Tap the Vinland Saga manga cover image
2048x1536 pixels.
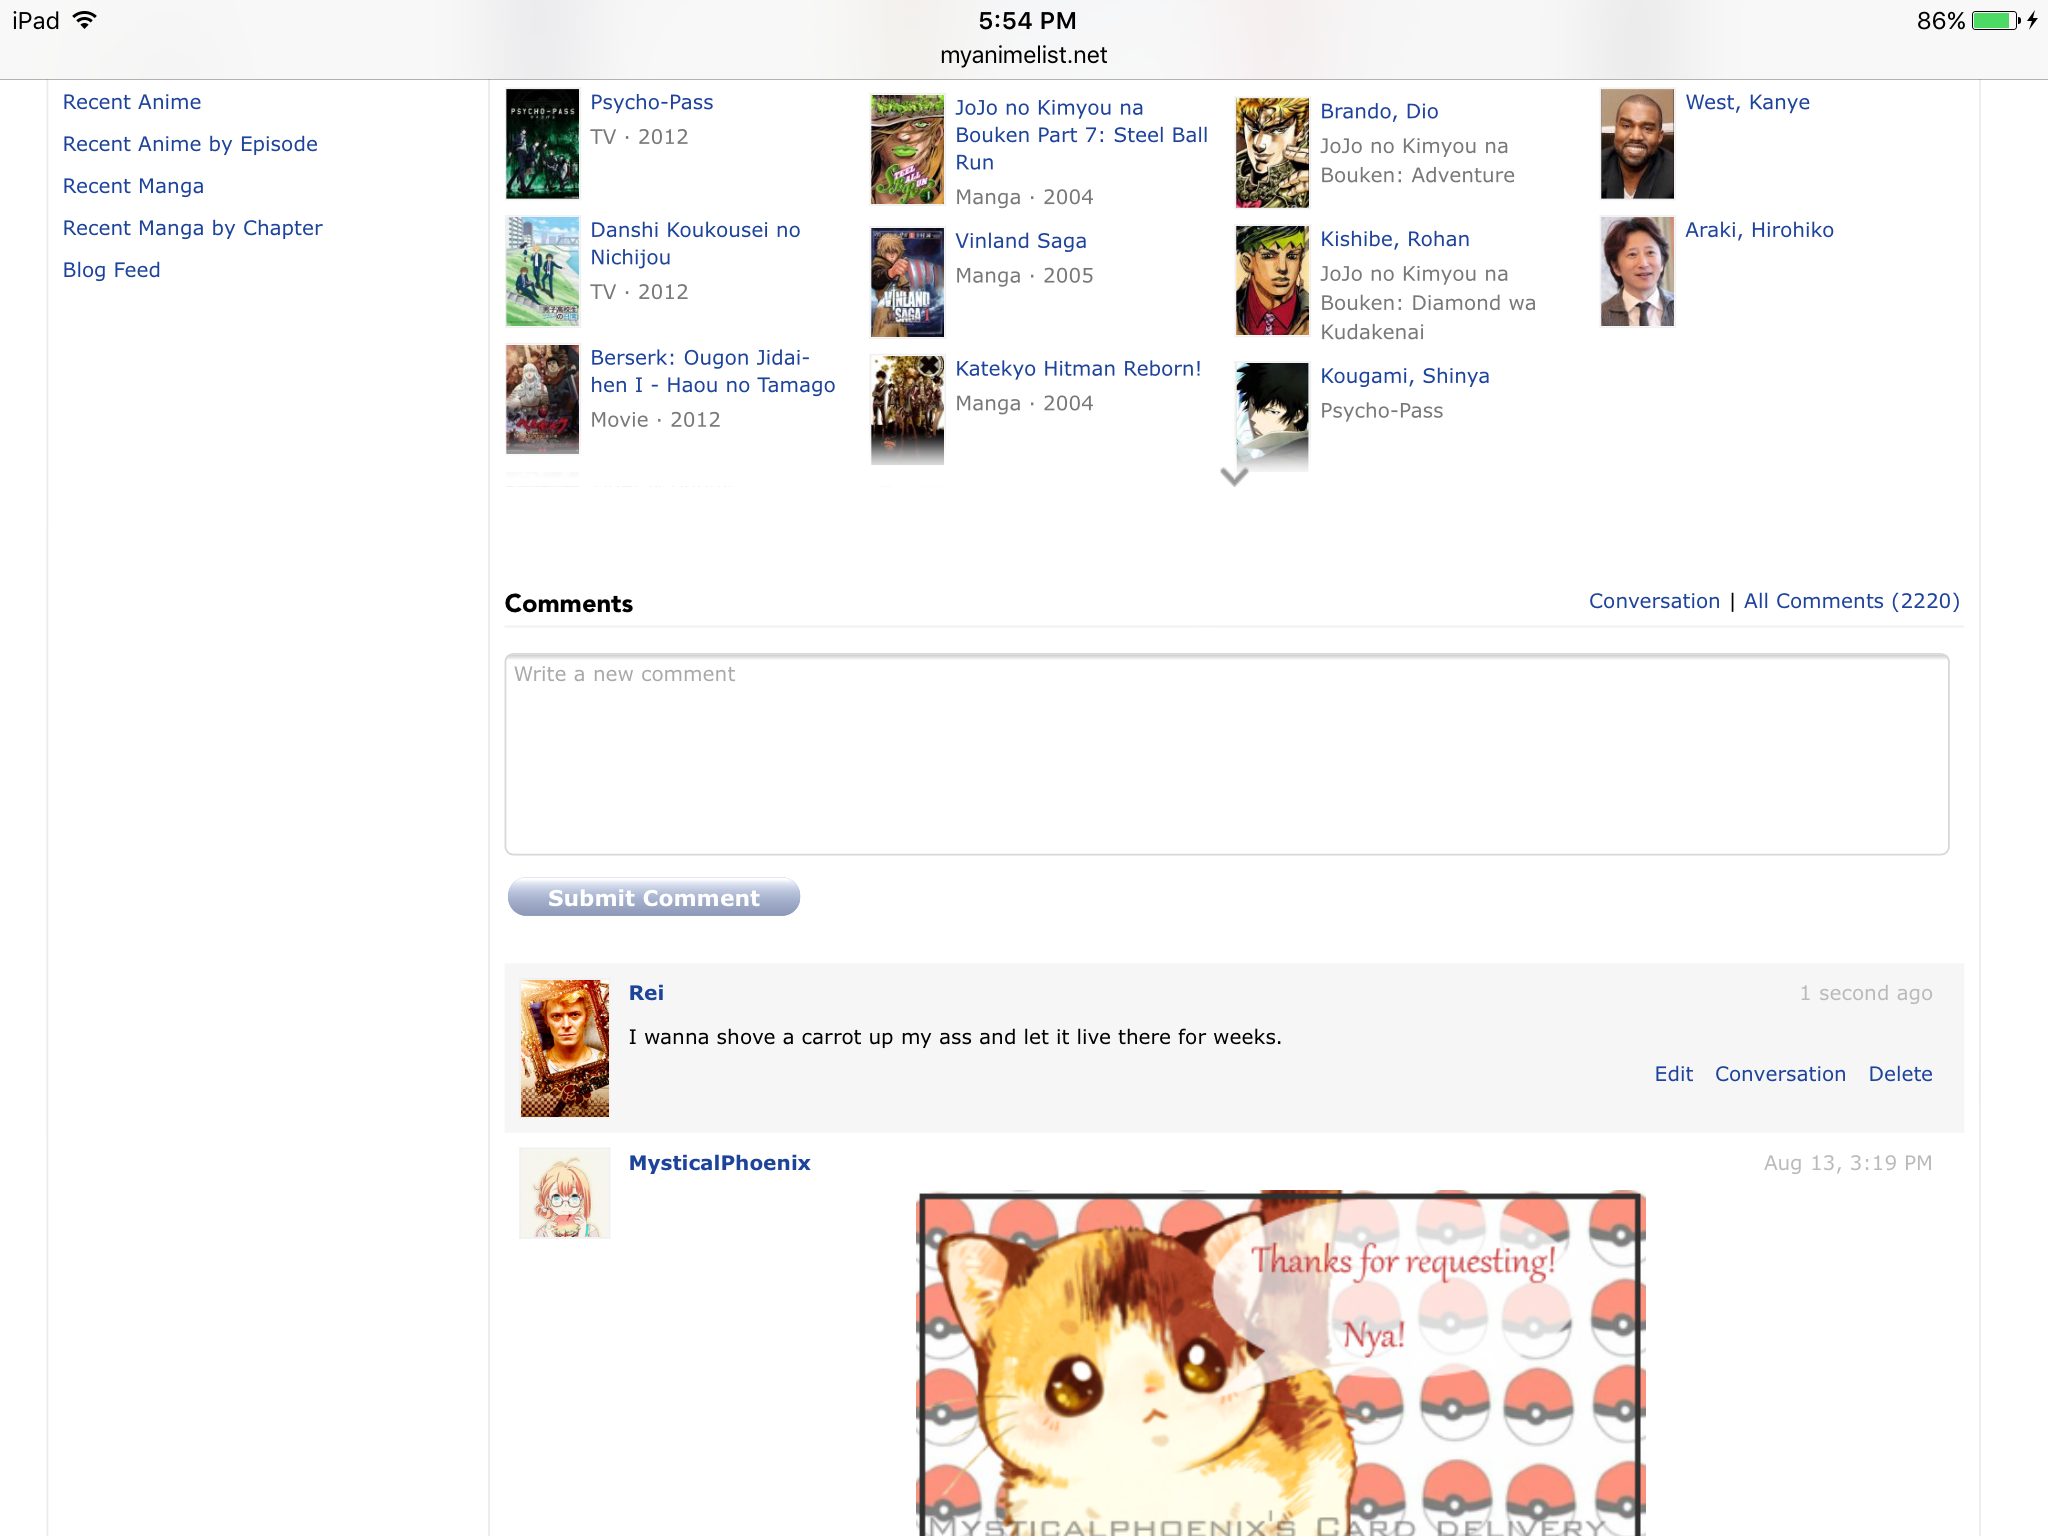point(907,282)
